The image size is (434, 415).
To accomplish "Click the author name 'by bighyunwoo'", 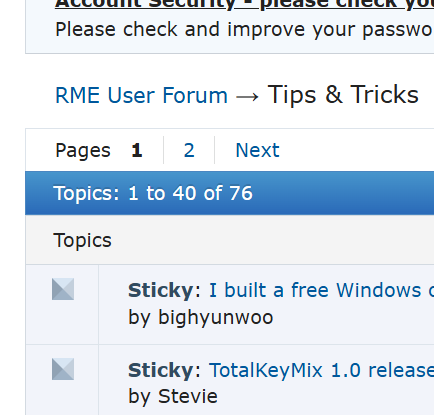I will pos(201,317).
